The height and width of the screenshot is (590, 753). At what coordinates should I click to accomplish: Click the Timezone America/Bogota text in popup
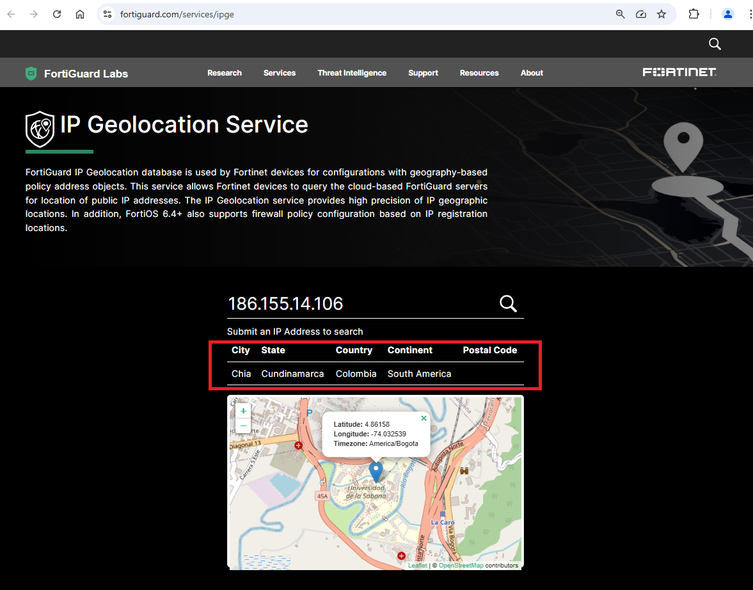click(376, 444)
